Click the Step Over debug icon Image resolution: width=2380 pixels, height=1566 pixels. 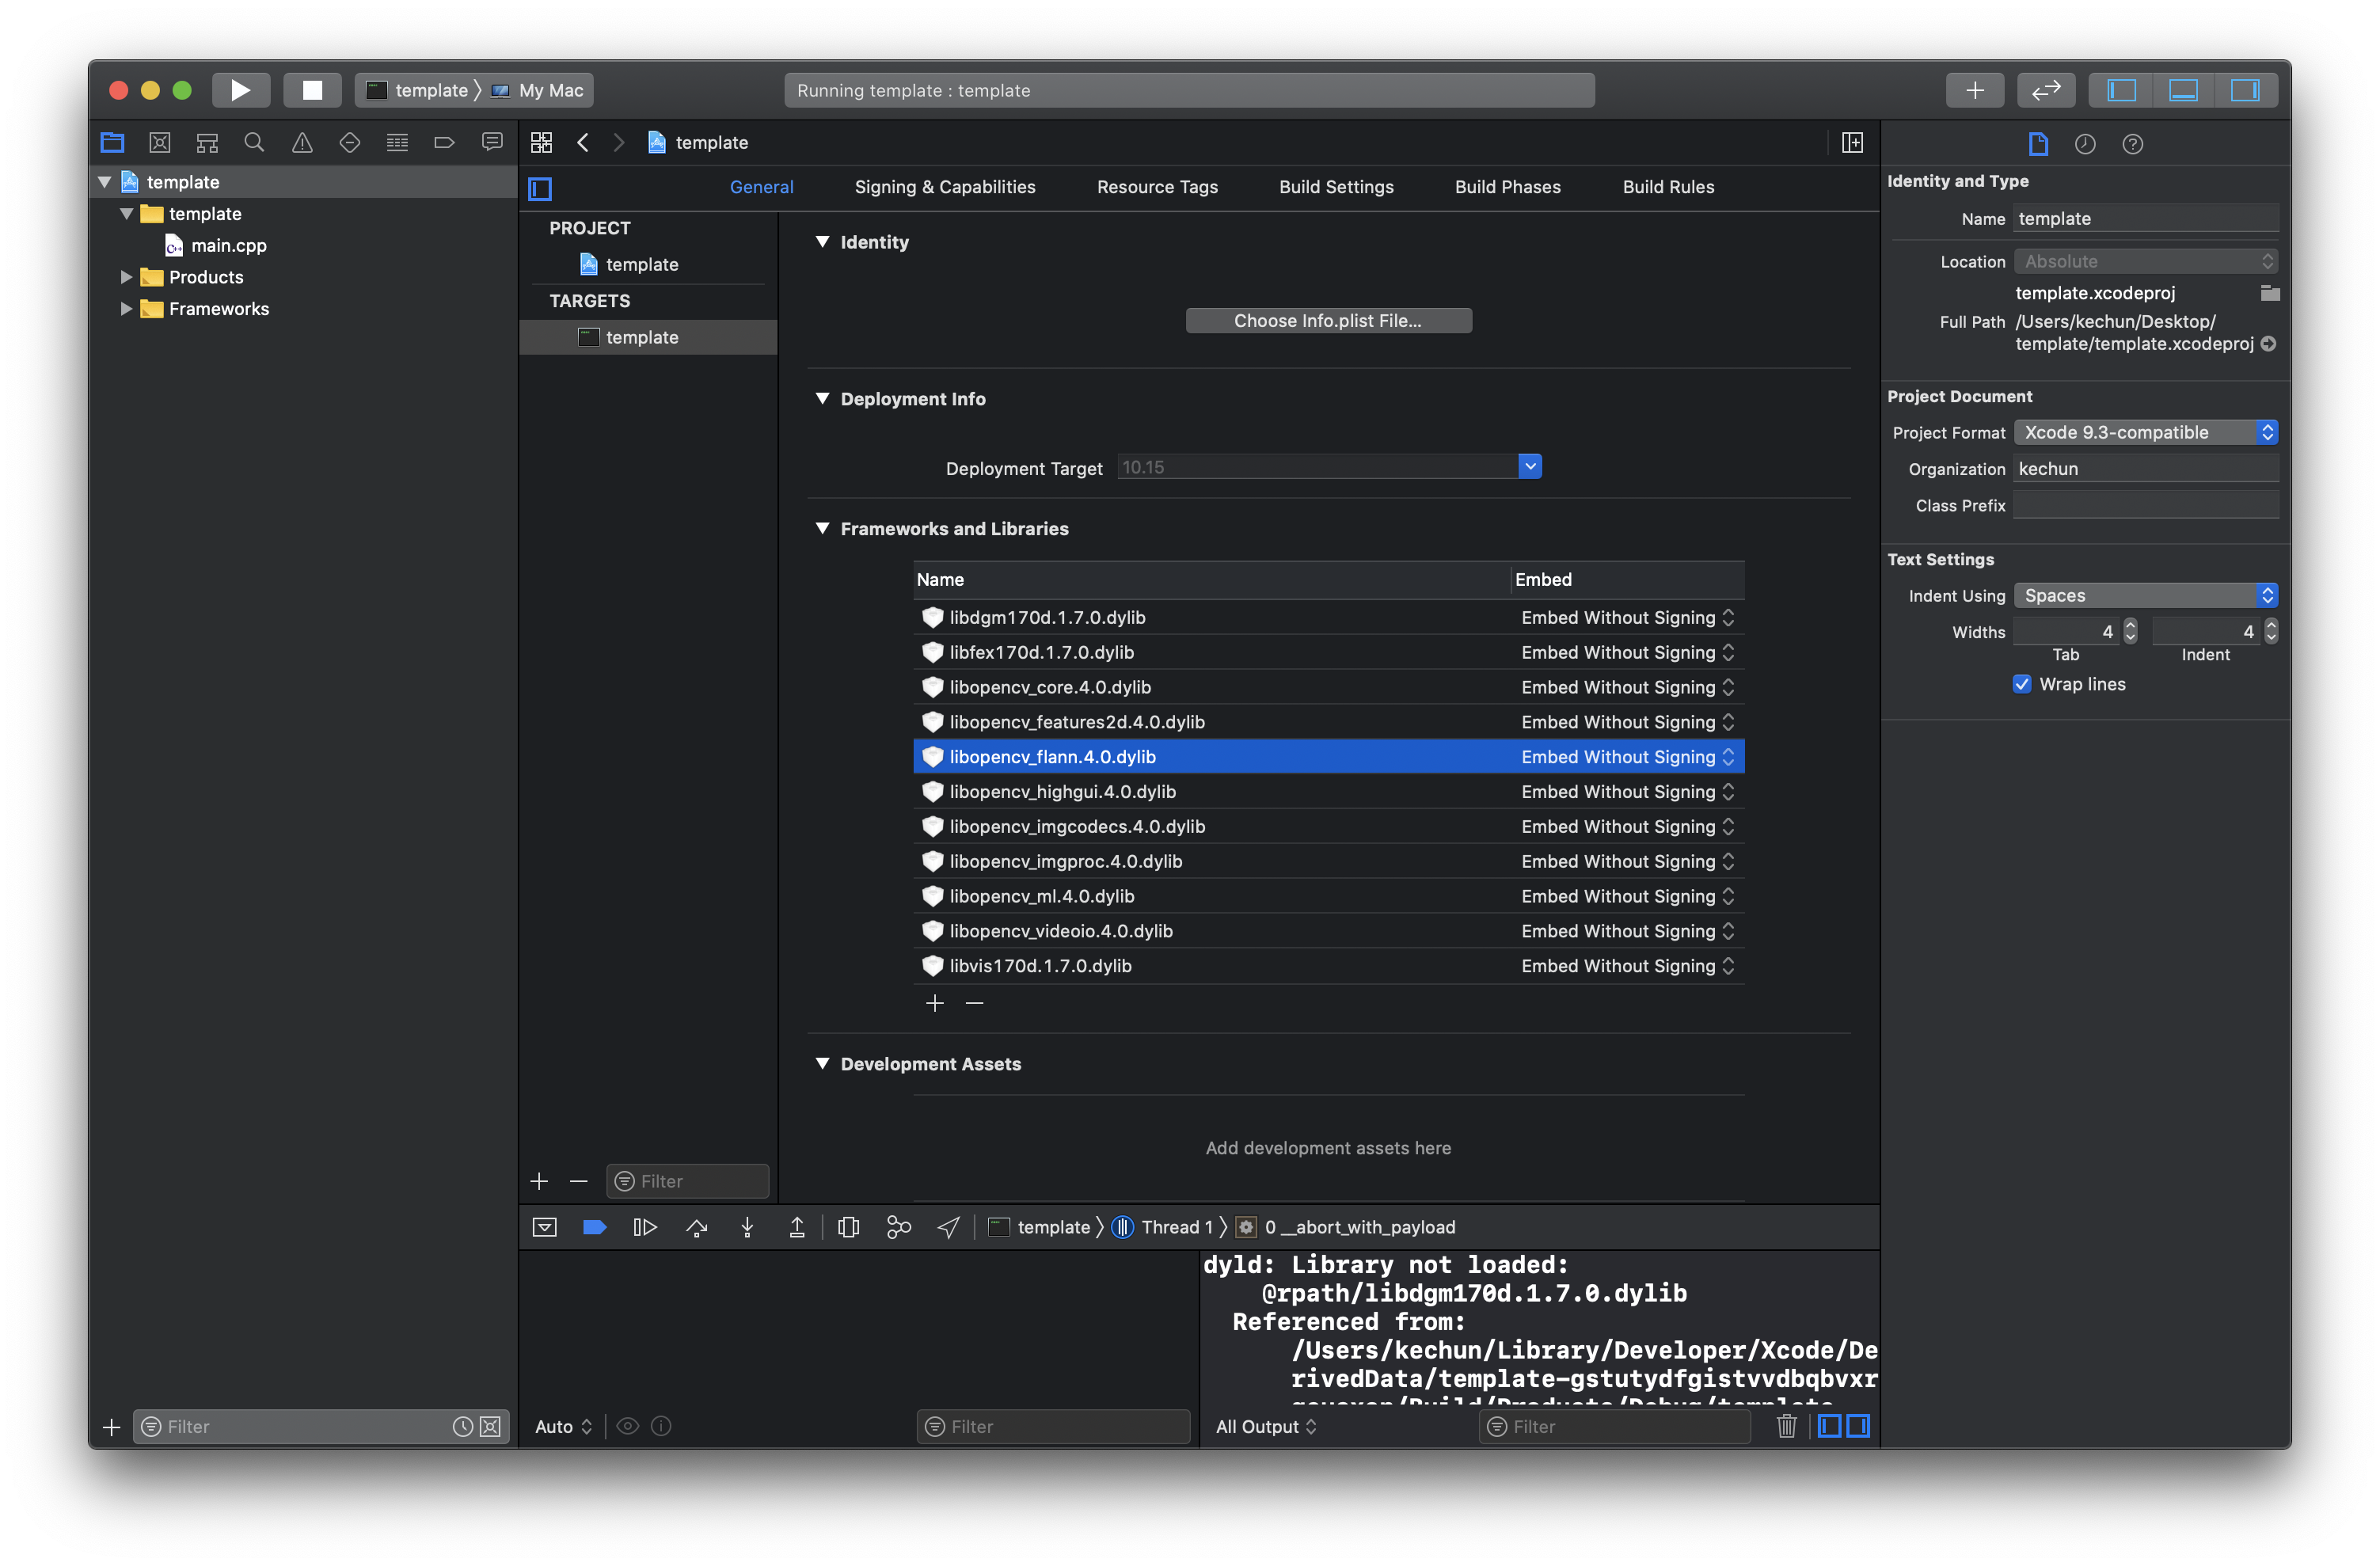point(697,1227)
